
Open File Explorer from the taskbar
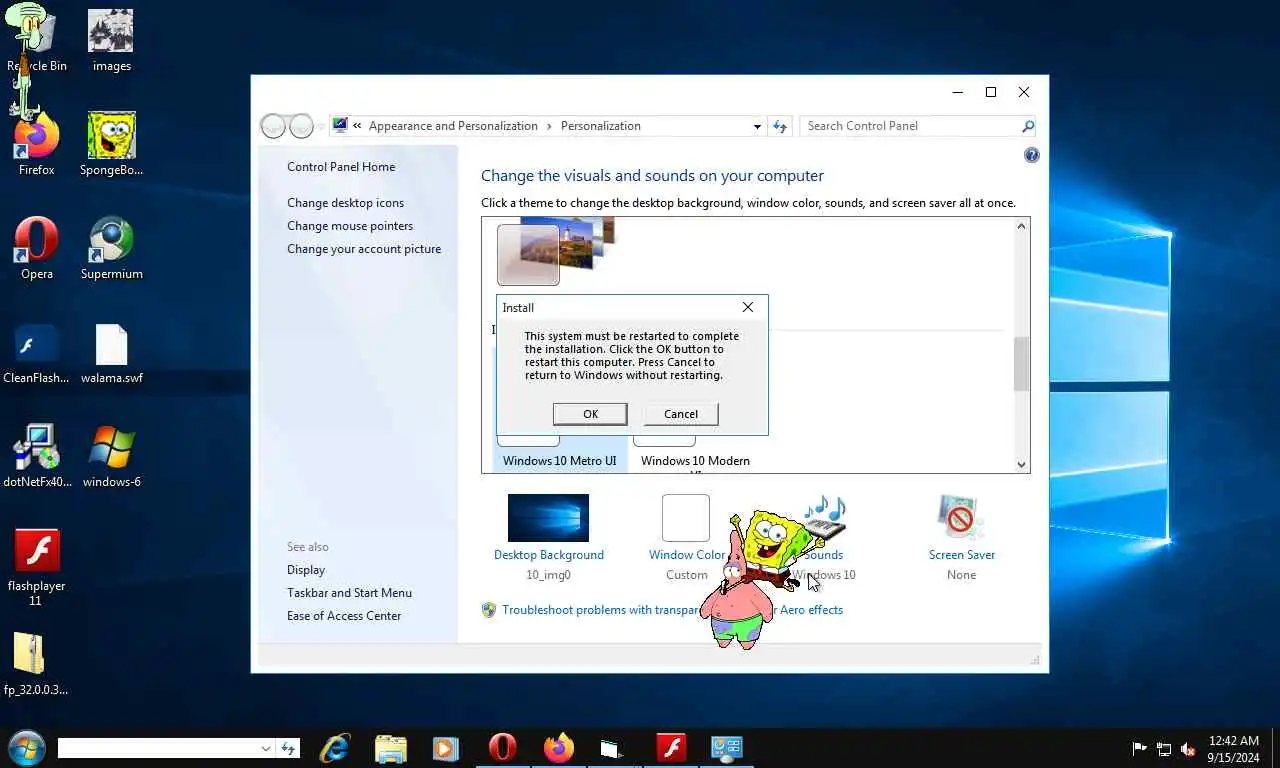(x=391, y=748)
